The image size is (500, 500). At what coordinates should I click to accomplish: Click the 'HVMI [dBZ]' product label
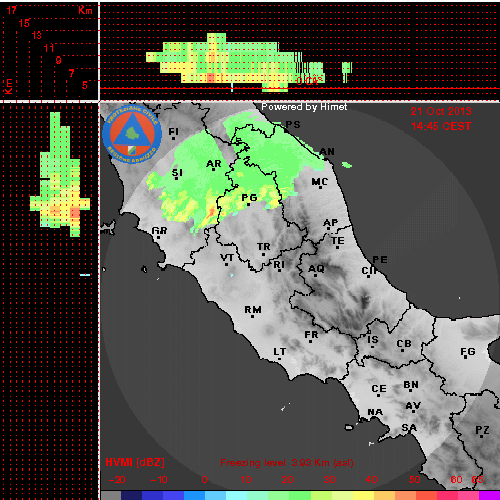click(x=135, y=462)
